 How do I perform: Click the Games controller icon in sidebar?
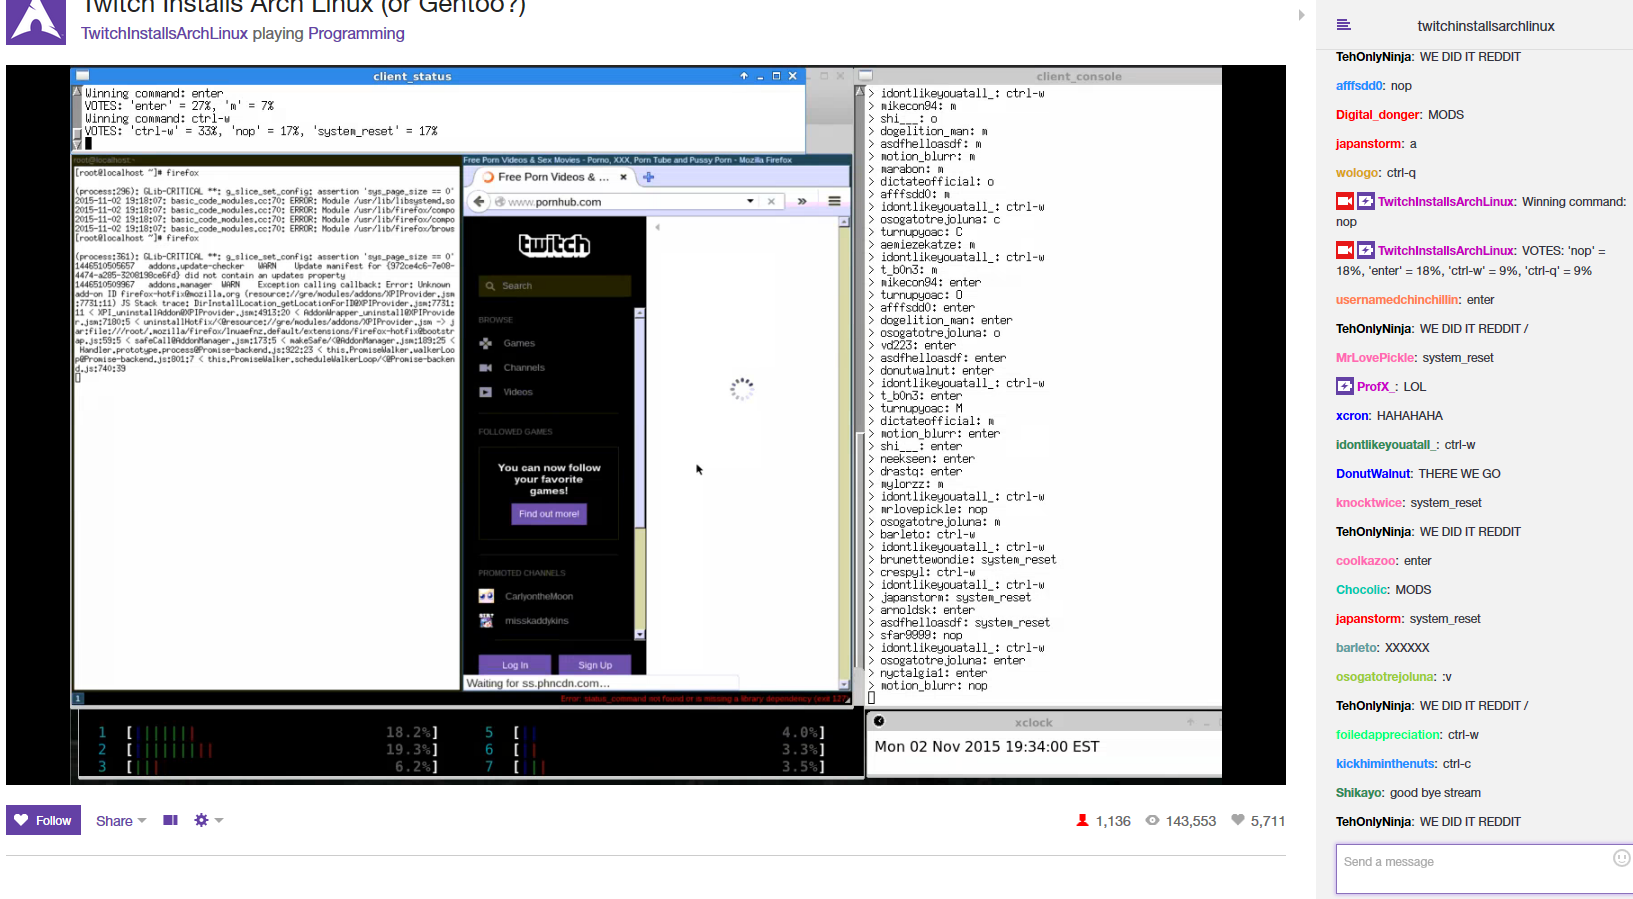click(x=485, y=343)
